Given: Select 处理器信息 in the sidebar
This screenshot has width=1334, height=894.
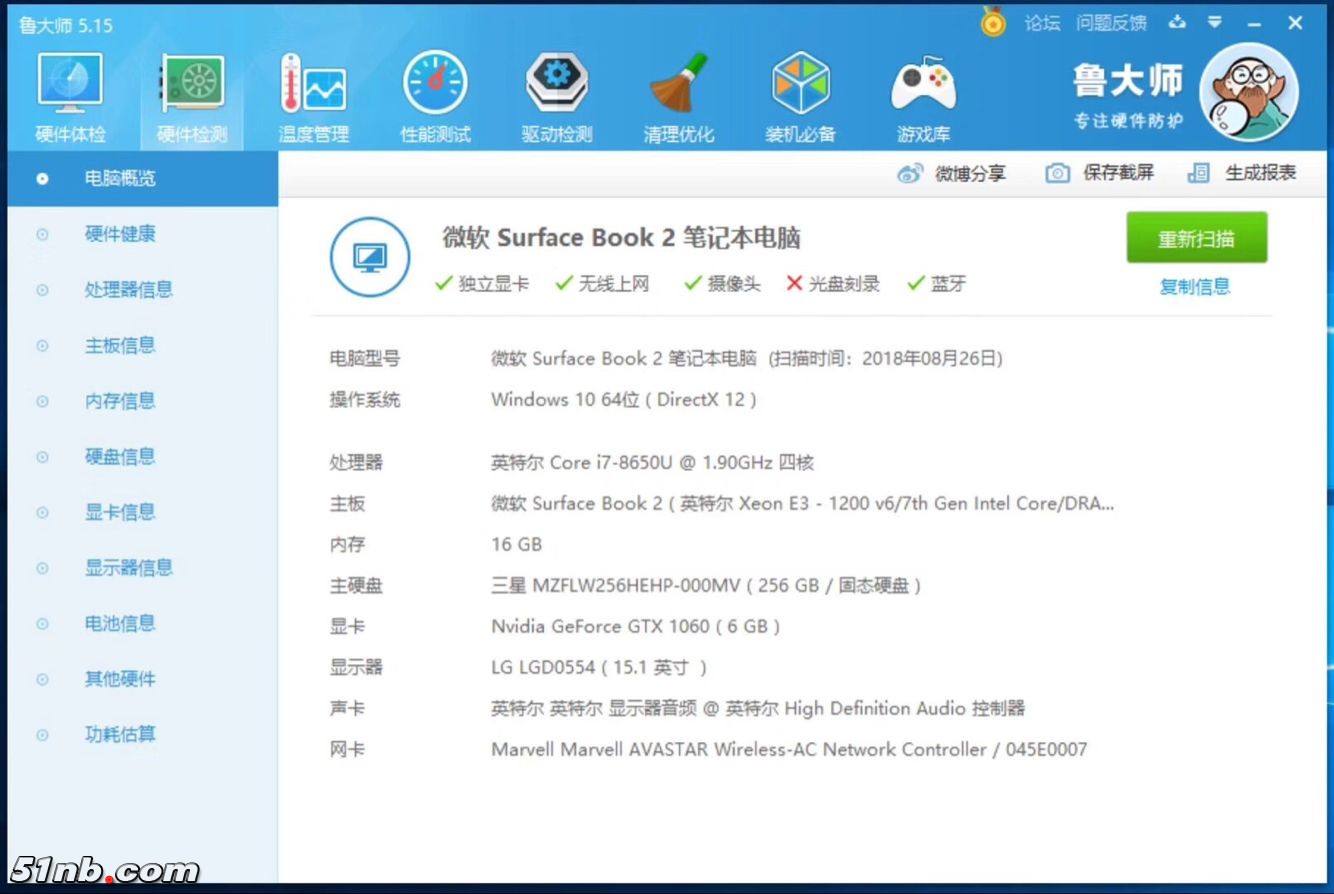Looking at the screenshot, I should coord(128,290).
